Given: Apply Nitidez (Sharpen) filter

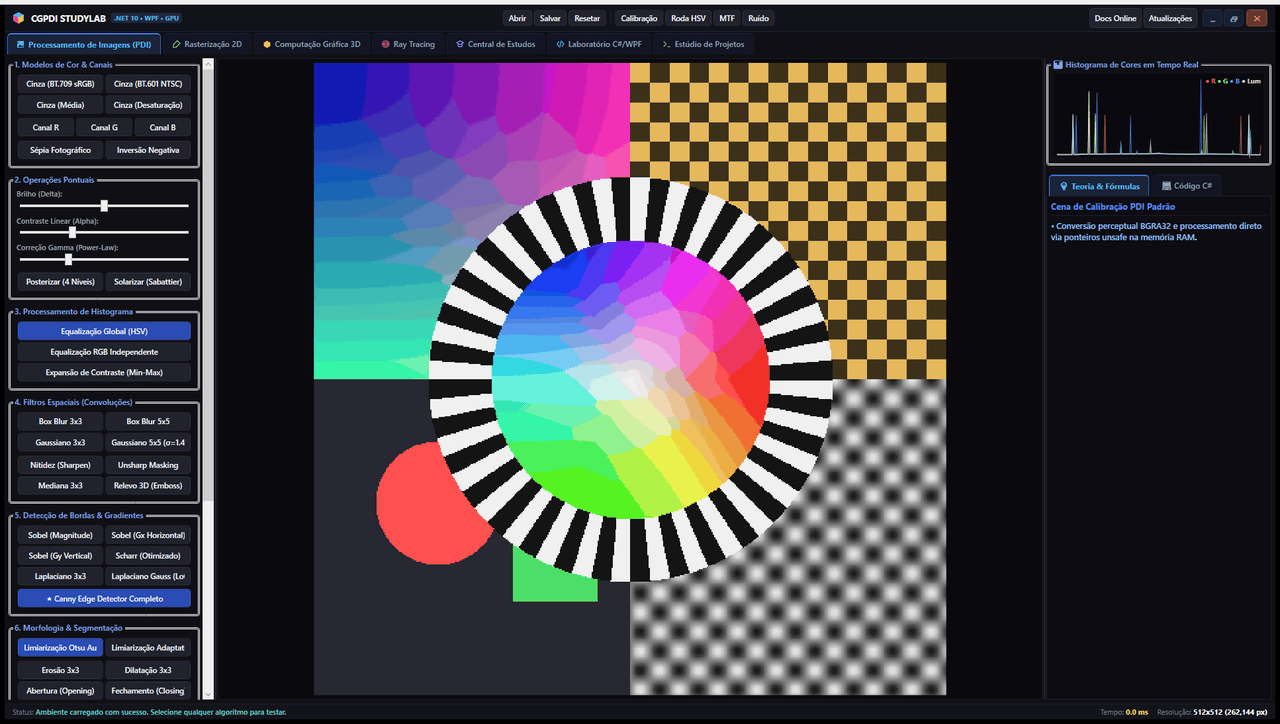Looking at the screenshot, I should (x=58, y=465).
